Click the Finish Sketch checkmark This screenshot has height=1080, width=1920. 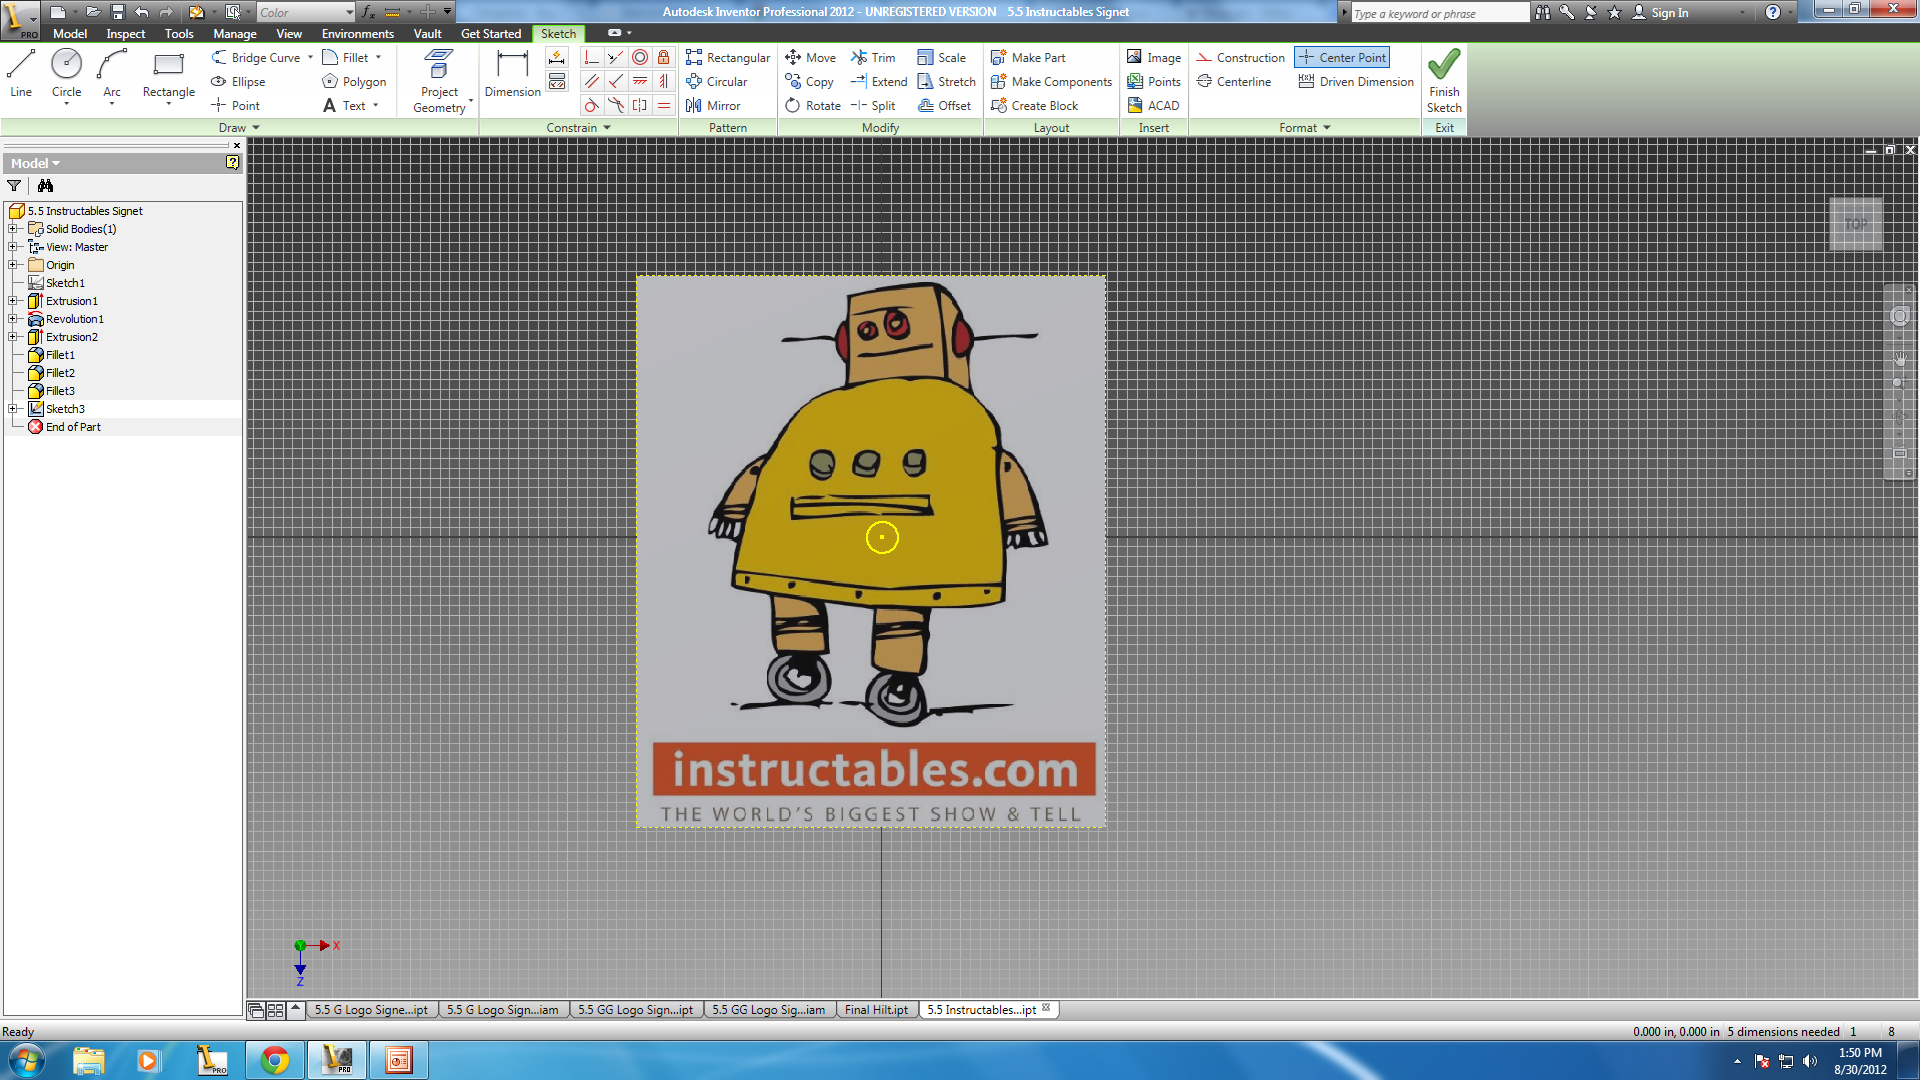click(x=1444, y=81)
